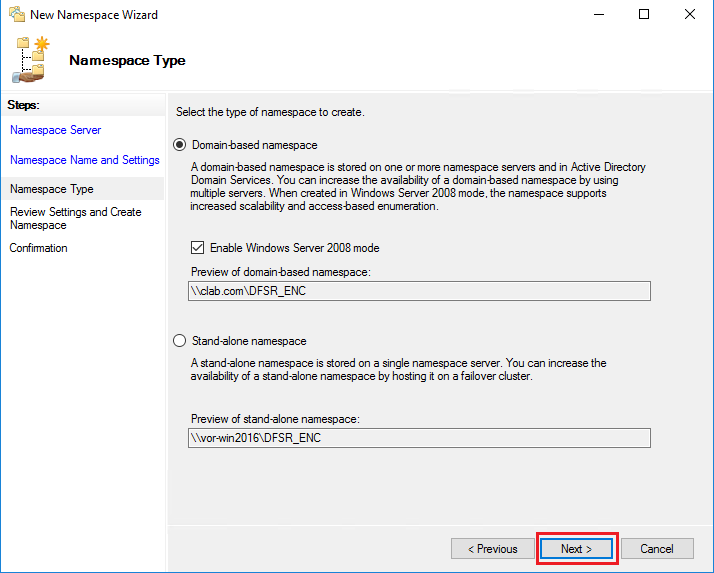Click Review Settings and Create Namespace step
714x573 pixels.
click(x=75, y=218)
